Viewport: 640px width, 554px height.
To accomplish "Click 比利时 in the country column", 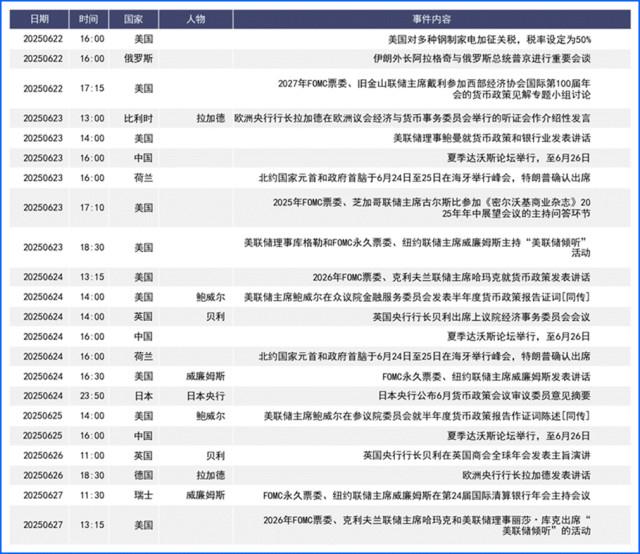I will [x=138, y=118].
